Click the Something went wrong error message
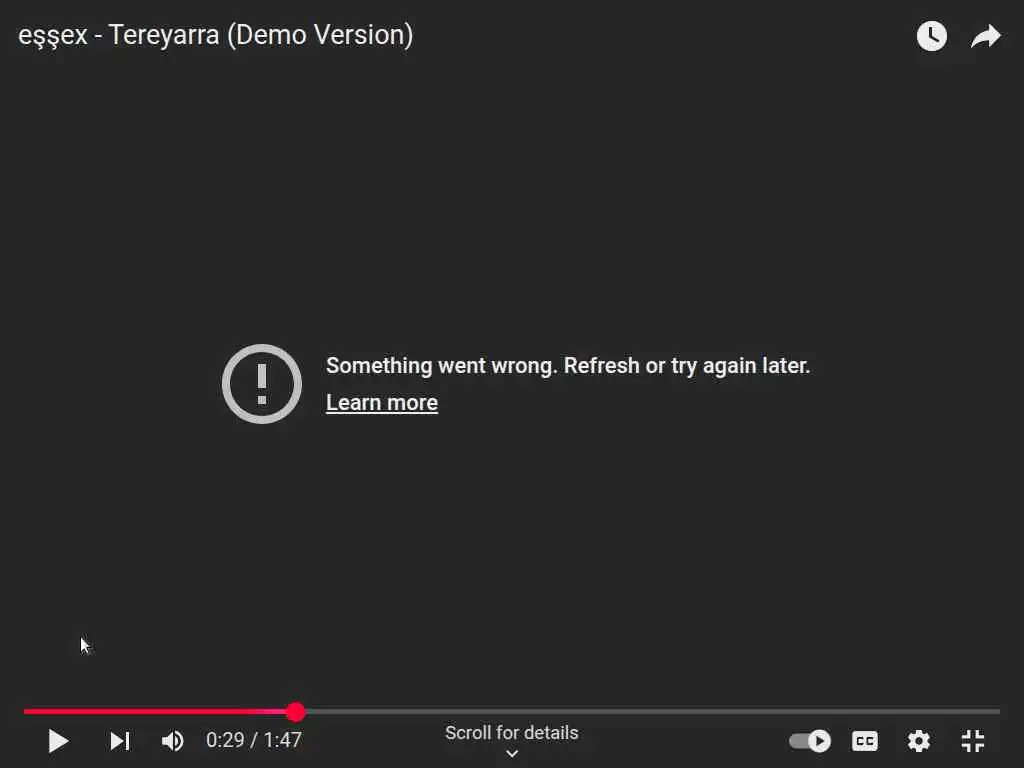Screen dimensions: 1024x768 pos(568,366)
